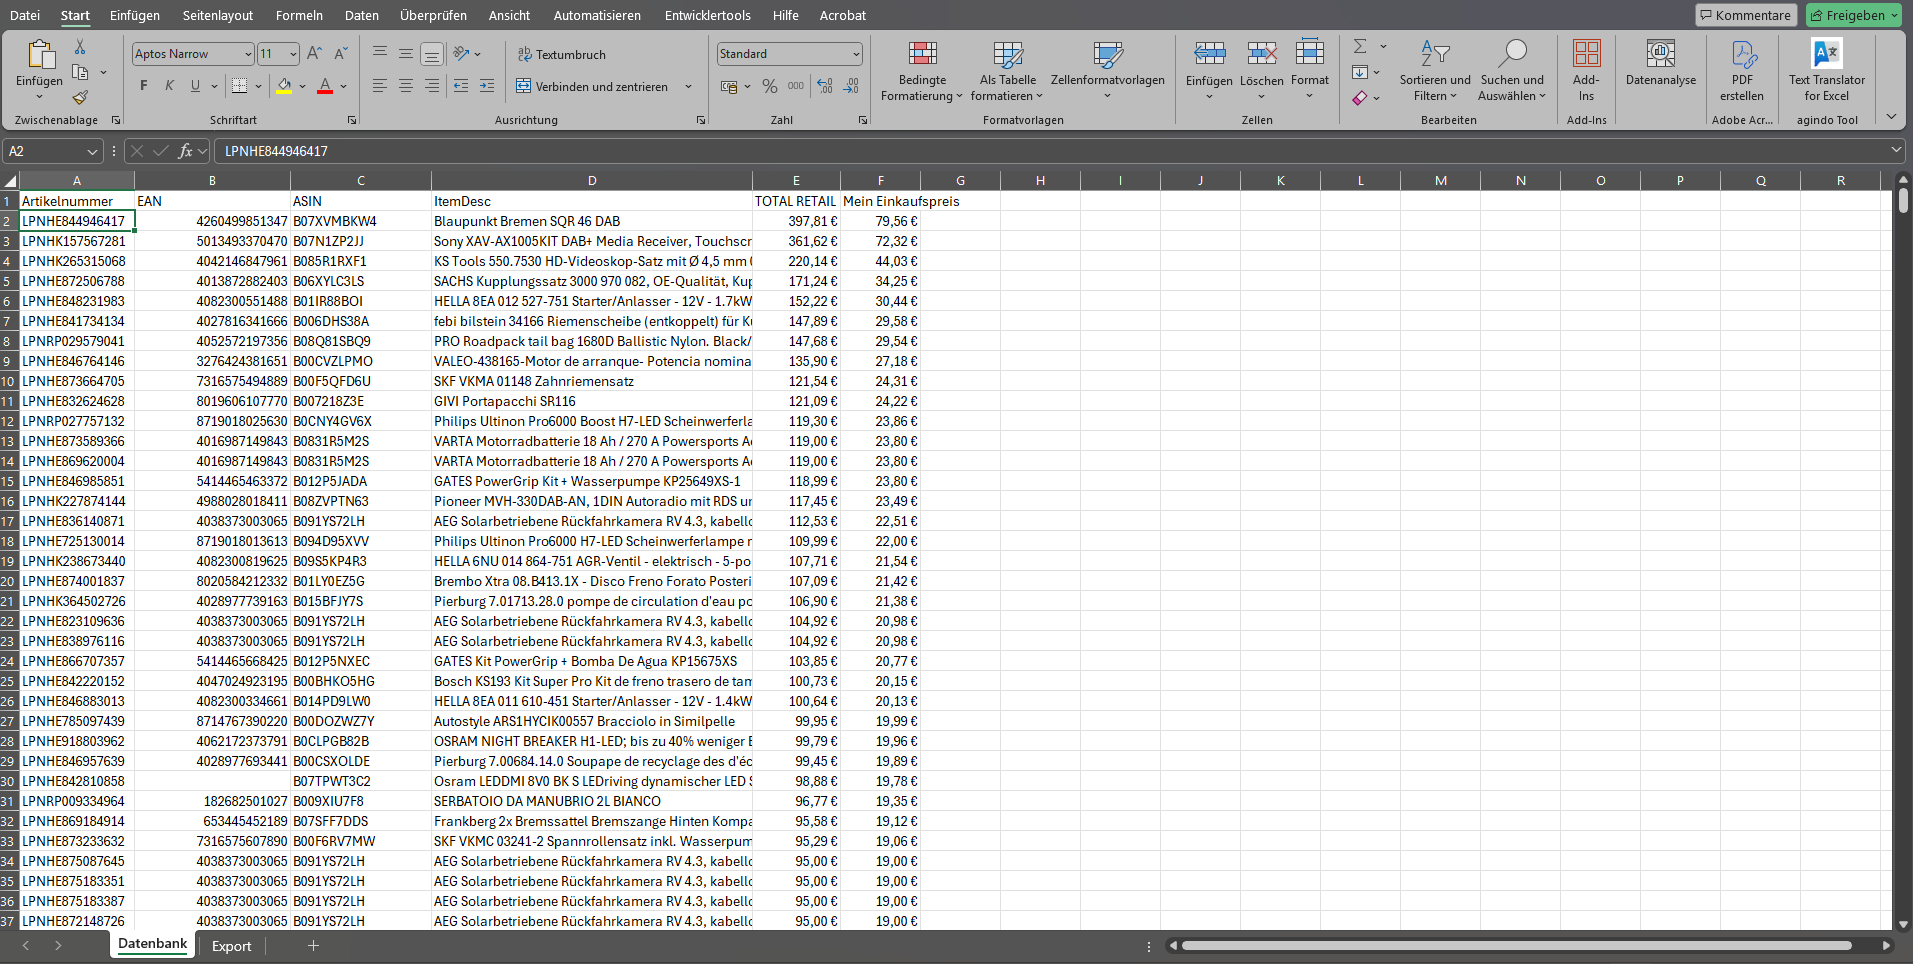The height and width of the screenshot is (964, 1913).
Task: Switch to the Daten ribbon tab
Action: pos(362,15)
